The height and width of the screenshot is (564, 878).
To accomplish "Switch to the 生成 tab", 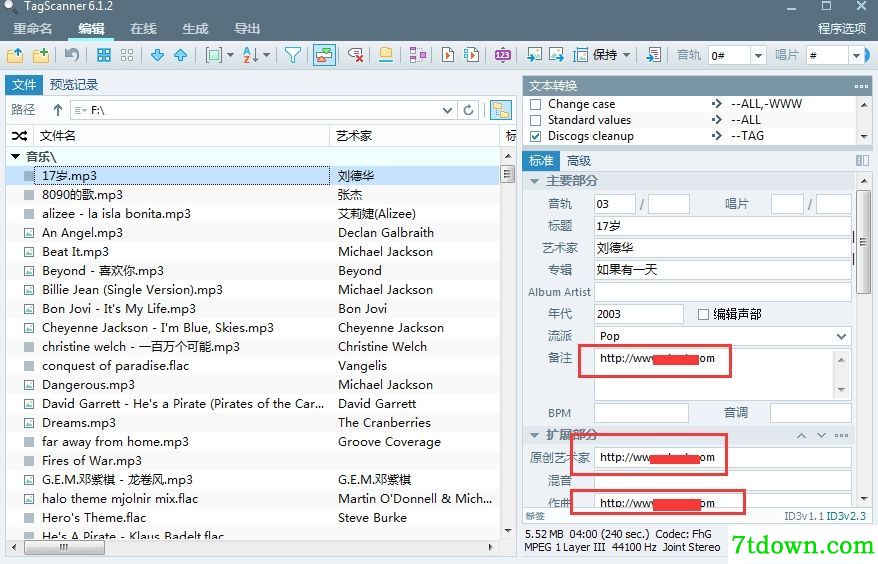I will (x=195, y=29).
